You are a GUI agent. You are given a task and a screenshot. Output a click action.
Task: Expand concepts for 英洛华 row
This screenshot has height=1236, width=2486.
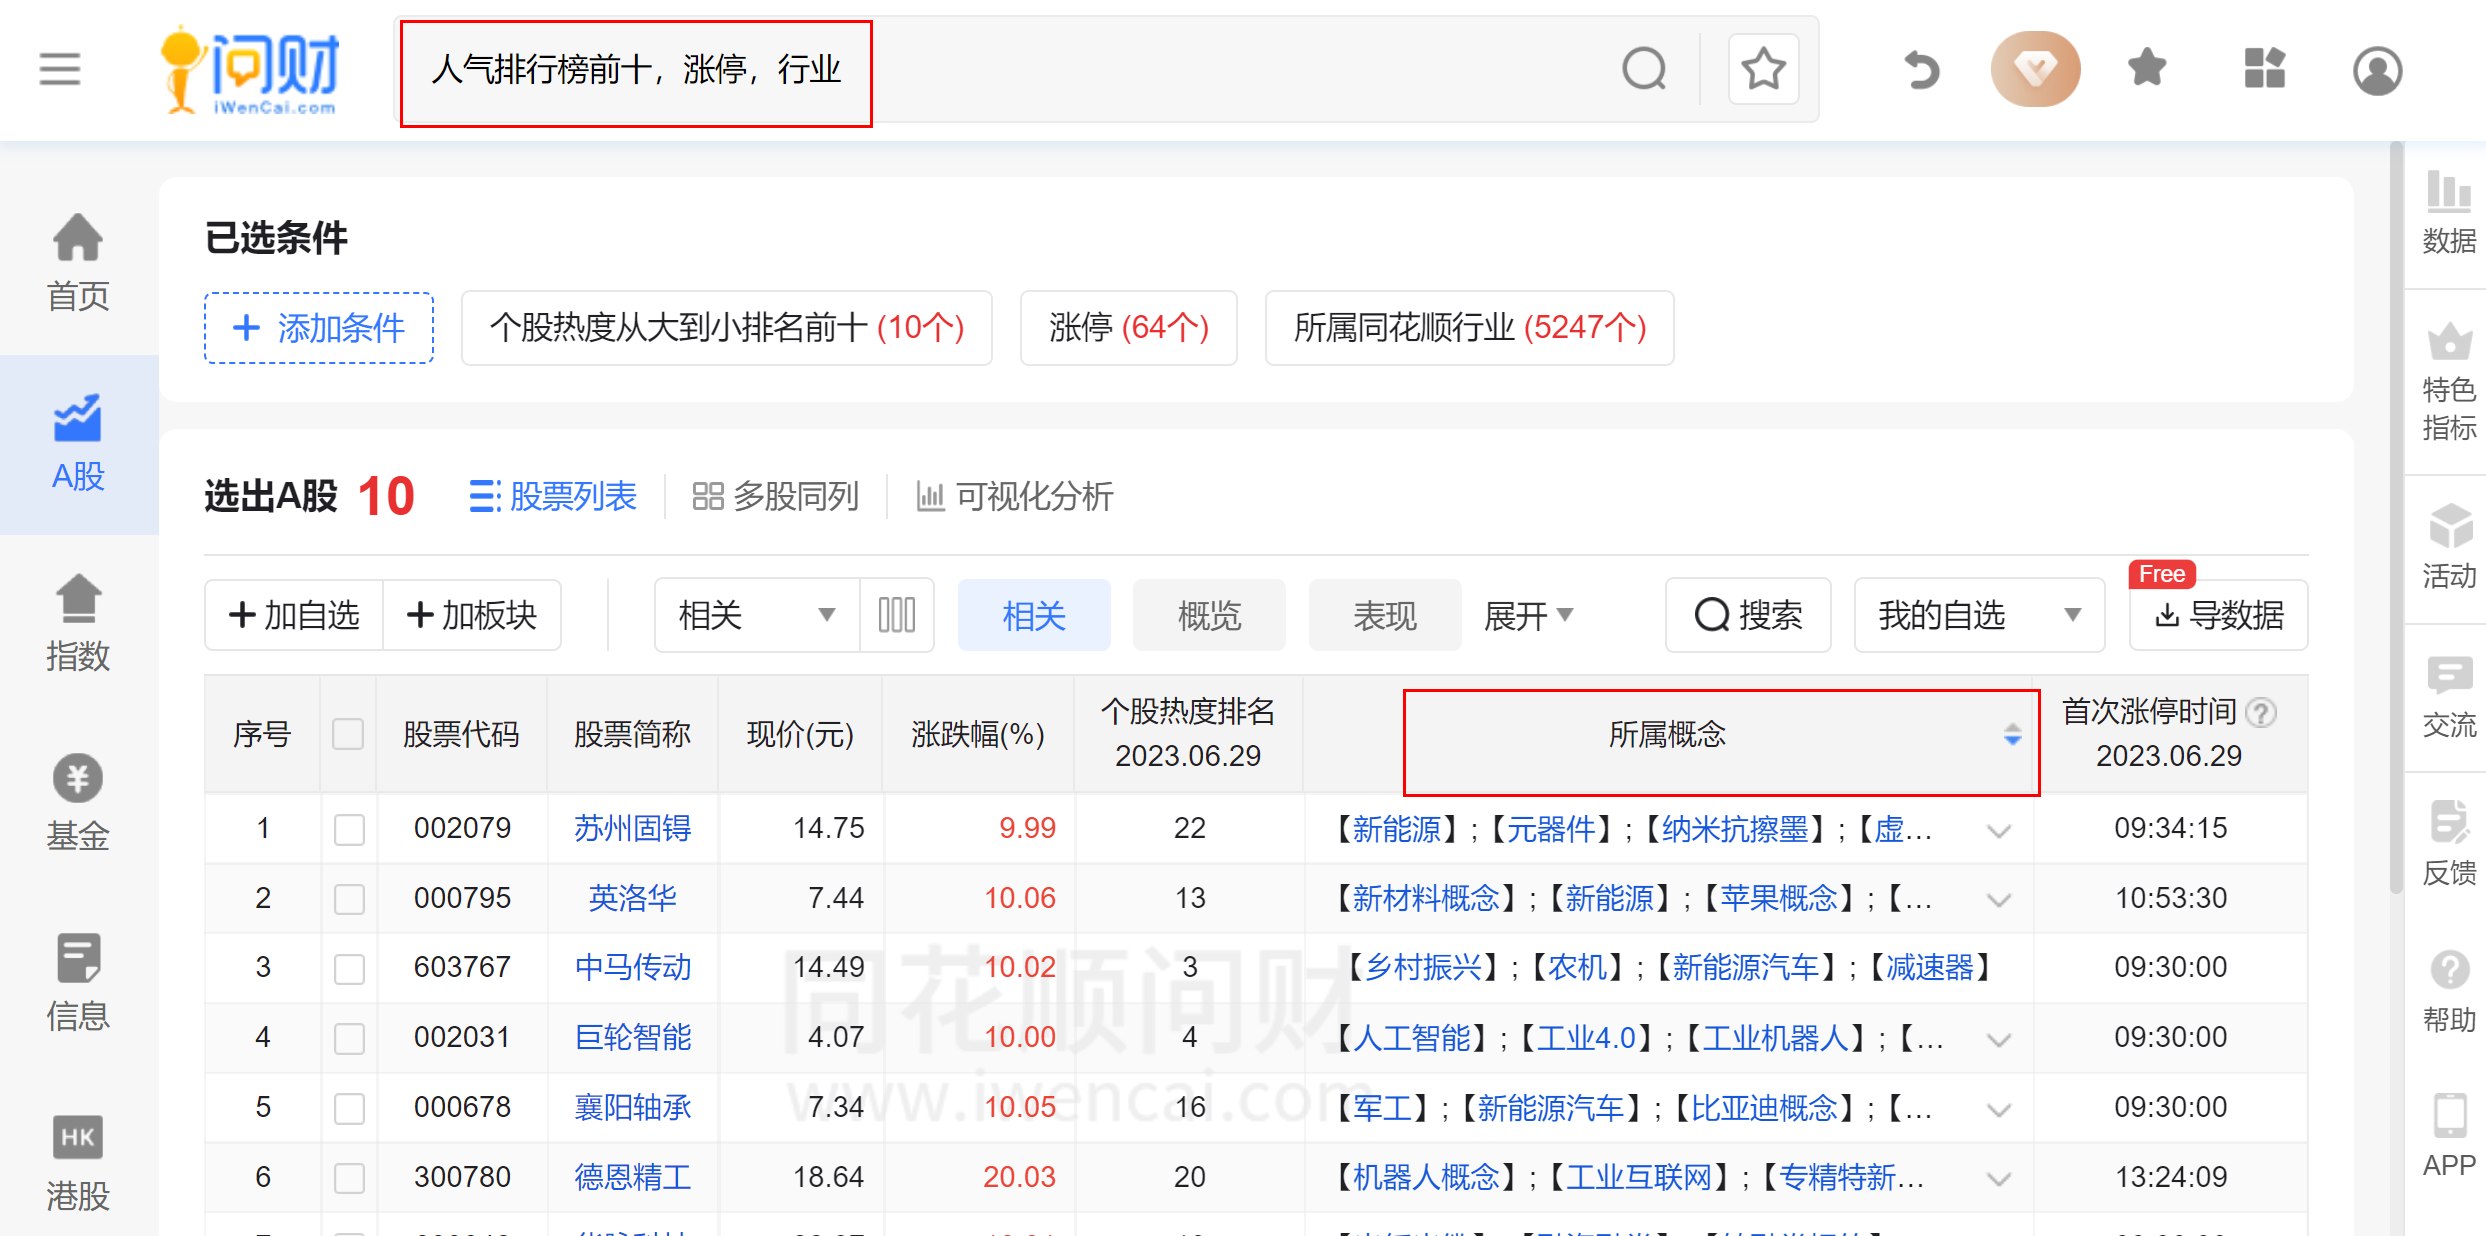tap(2000, 898)
